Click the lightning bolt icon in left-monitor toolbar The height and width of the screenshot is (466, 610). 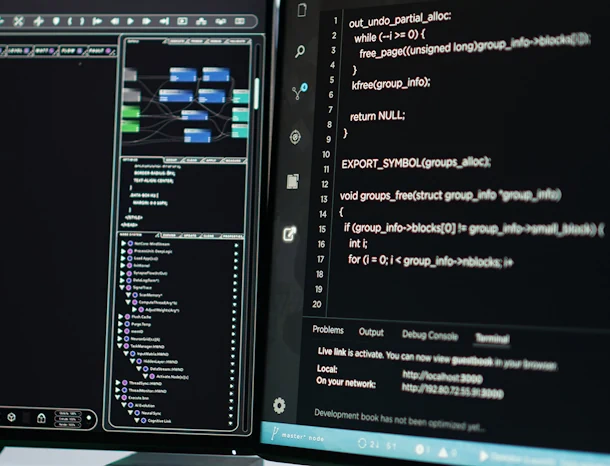point(39,21)
